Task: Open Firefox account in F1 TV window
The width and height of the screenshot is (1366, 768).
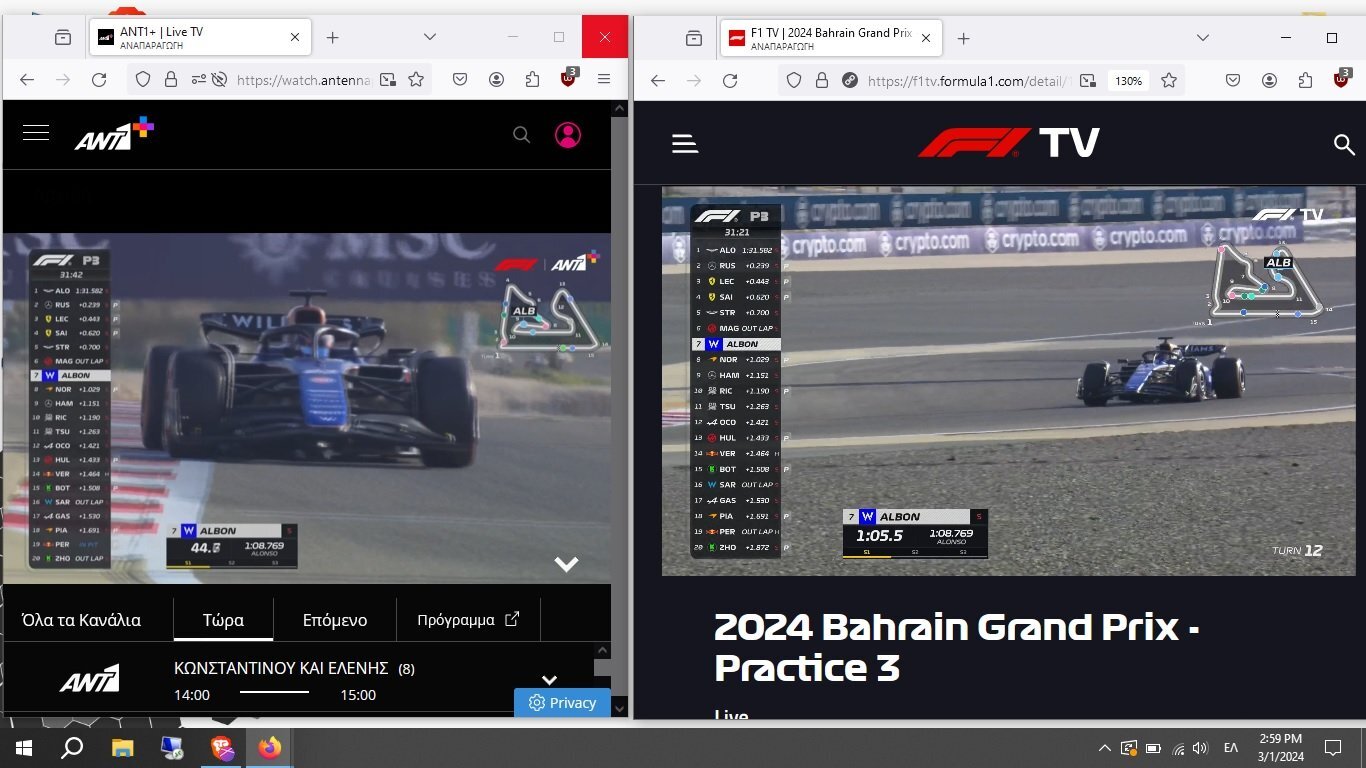Action: coord(1269,81)
